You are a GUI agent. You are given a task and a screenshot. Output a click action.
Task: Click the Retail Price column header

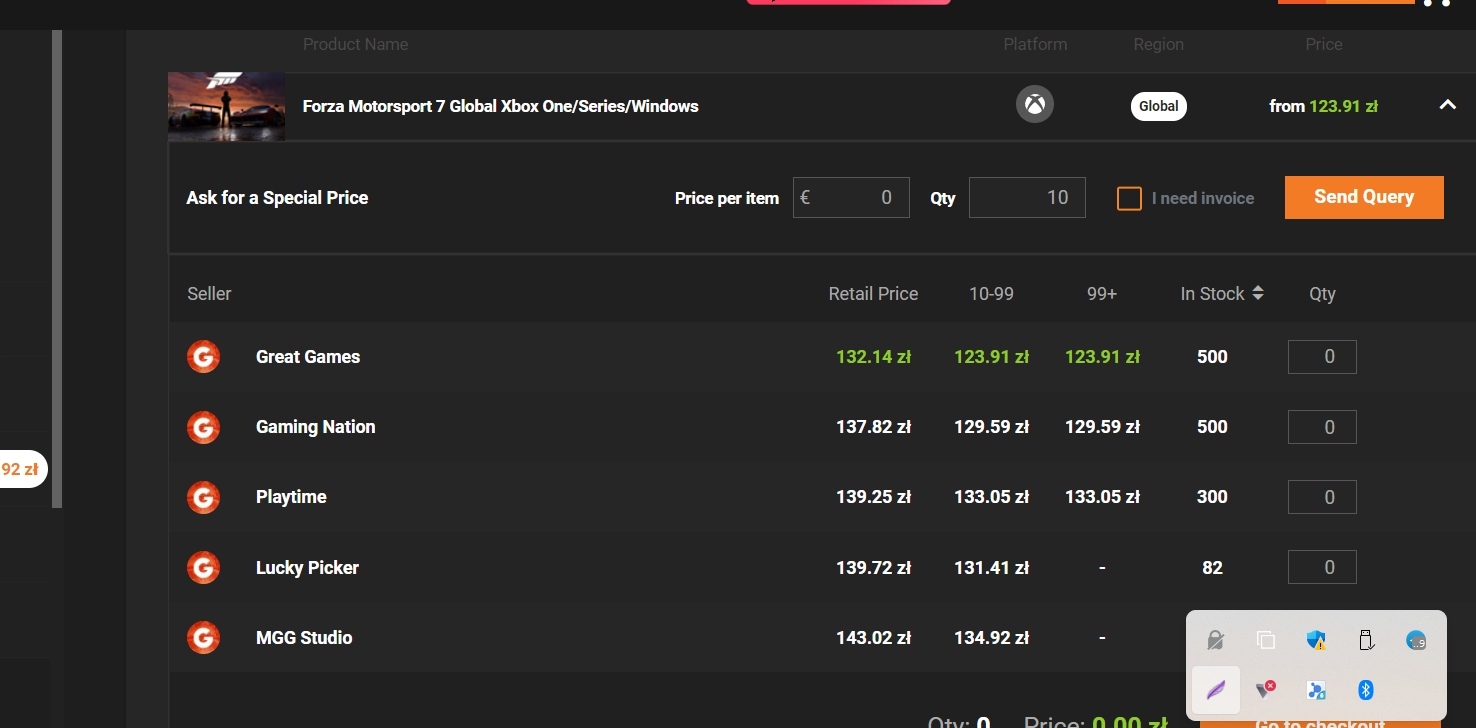pos(873,294)
